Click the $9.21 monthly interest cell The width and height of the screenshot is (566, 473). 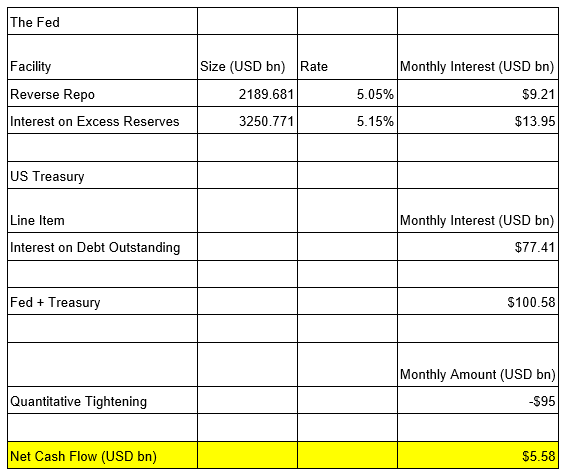point(478,94)
